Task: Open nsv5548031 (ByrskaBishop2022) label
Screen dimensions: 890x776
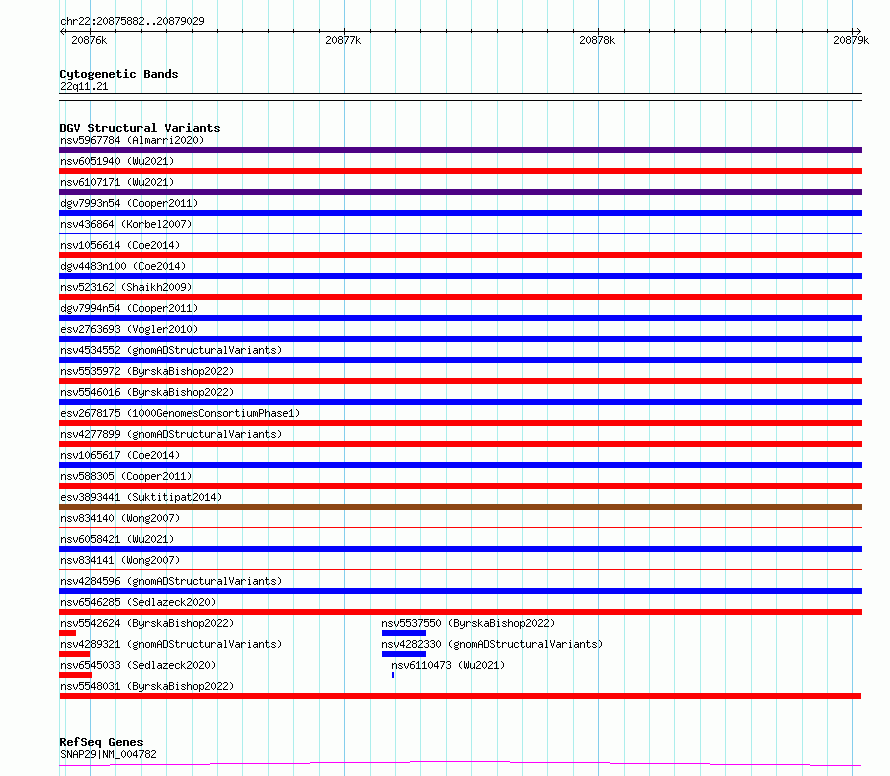Action: [147, 686]
